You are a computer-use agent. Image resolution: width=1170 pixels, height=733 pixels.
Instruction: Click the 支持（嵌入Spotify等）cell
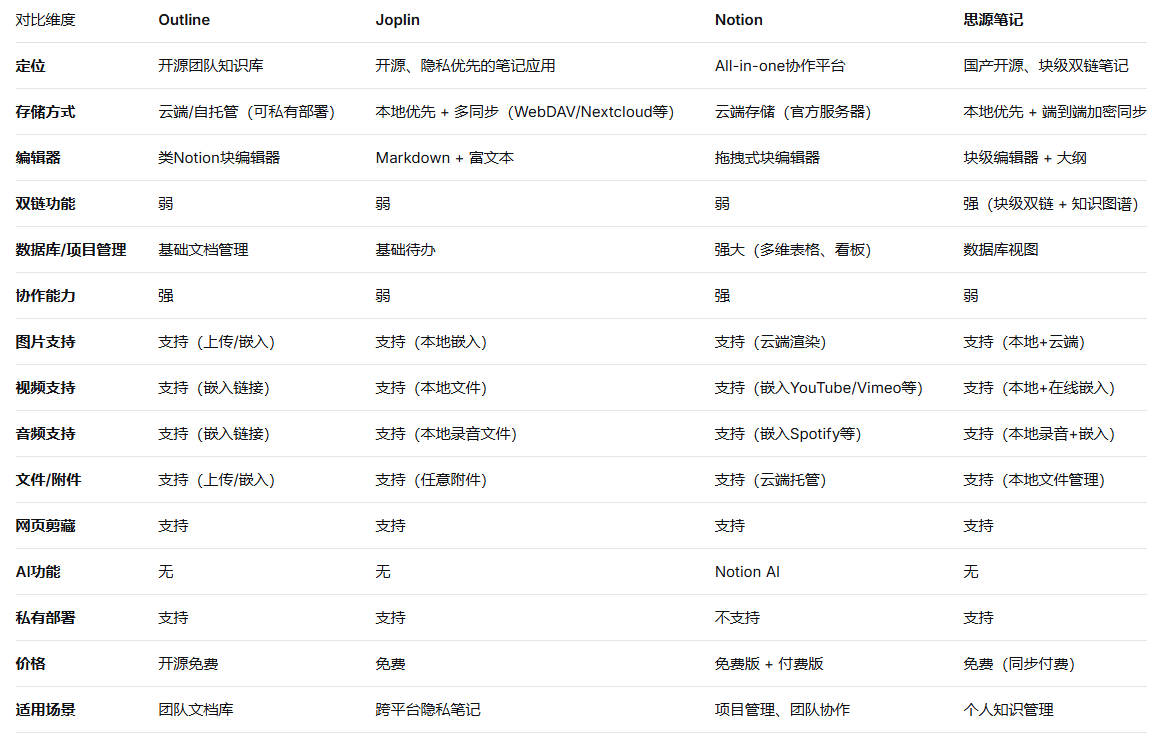click(x=788, y=434)
